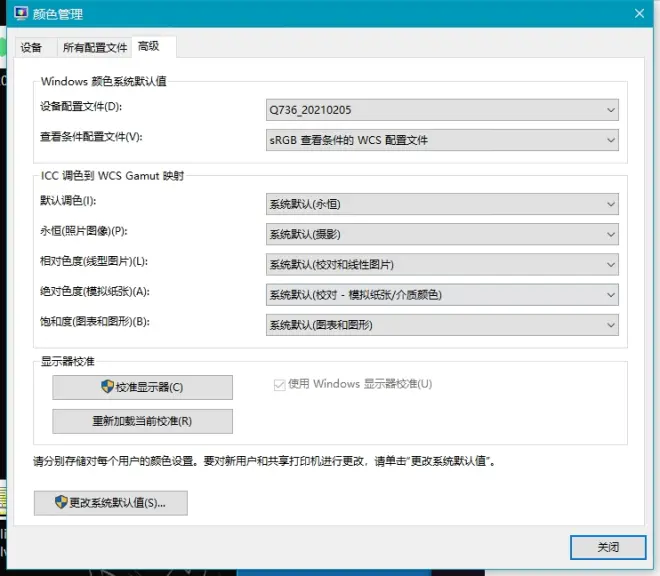Screen dimensions: 660x576
Task: Click the 饱和度(图表和图形)(B): label
Action: tap(95, 322)
